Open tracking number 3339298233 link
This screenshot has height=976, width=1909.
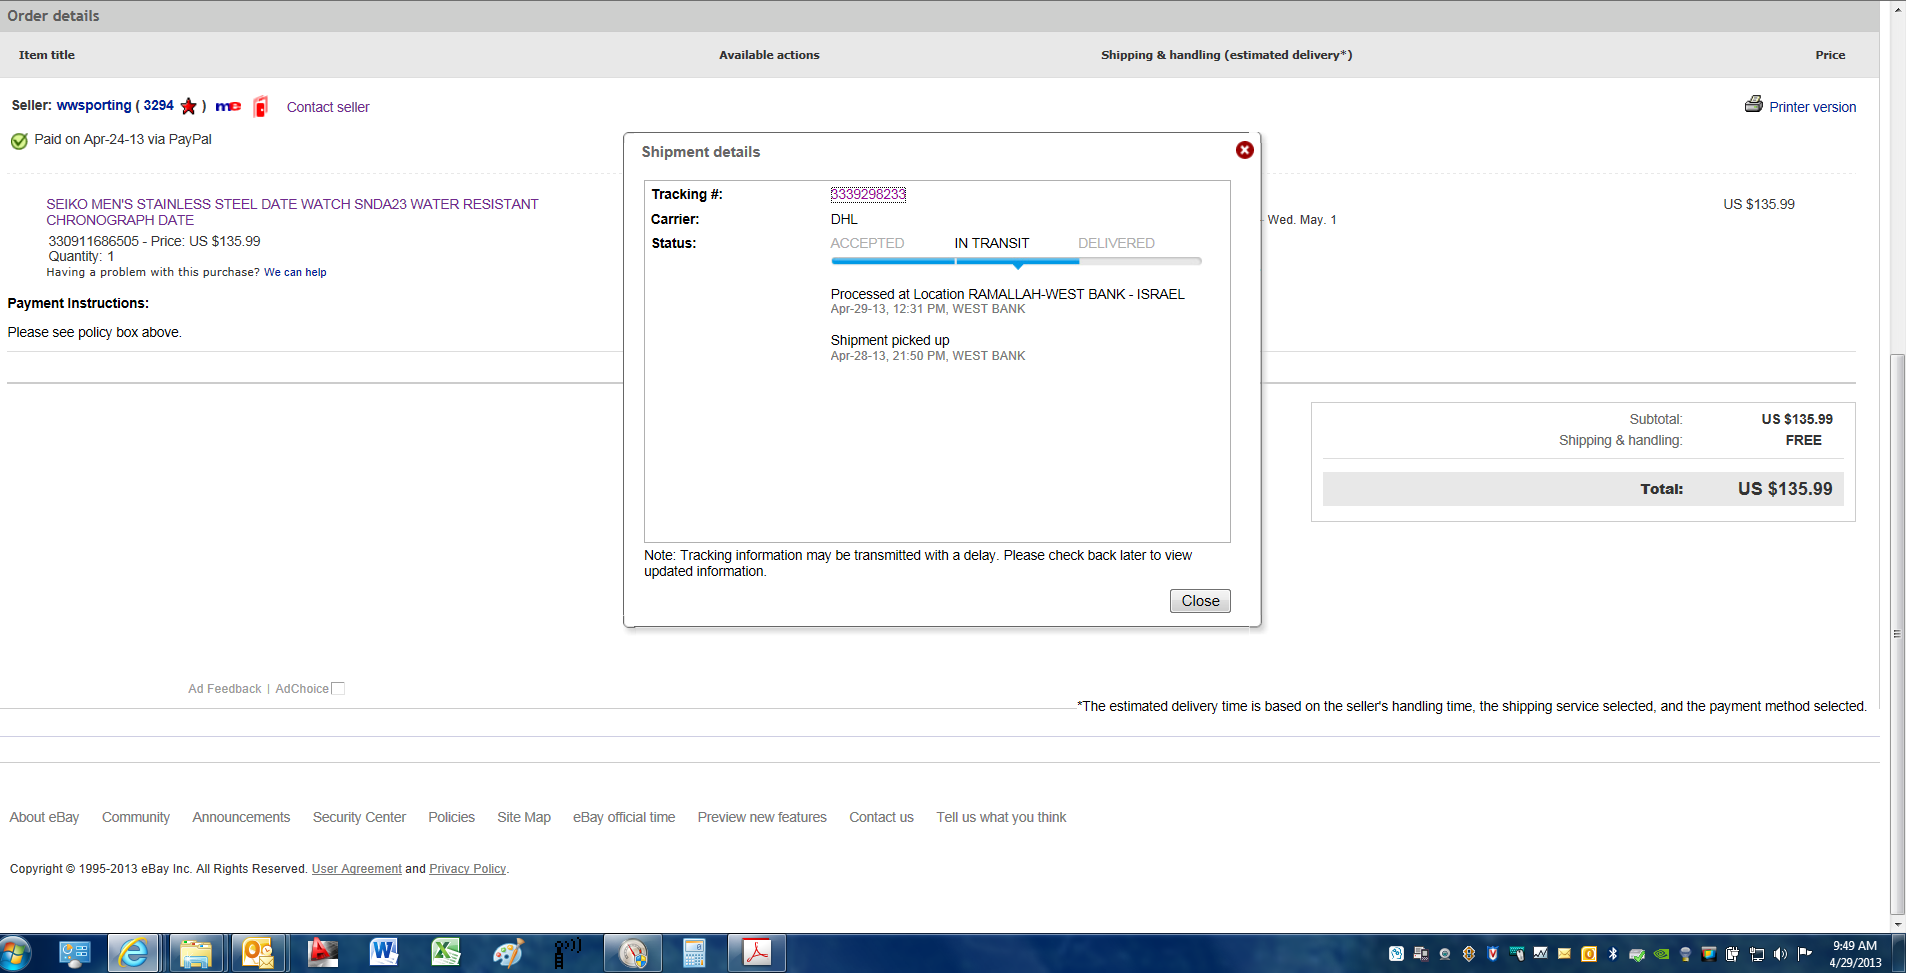(x=867, y=194)
